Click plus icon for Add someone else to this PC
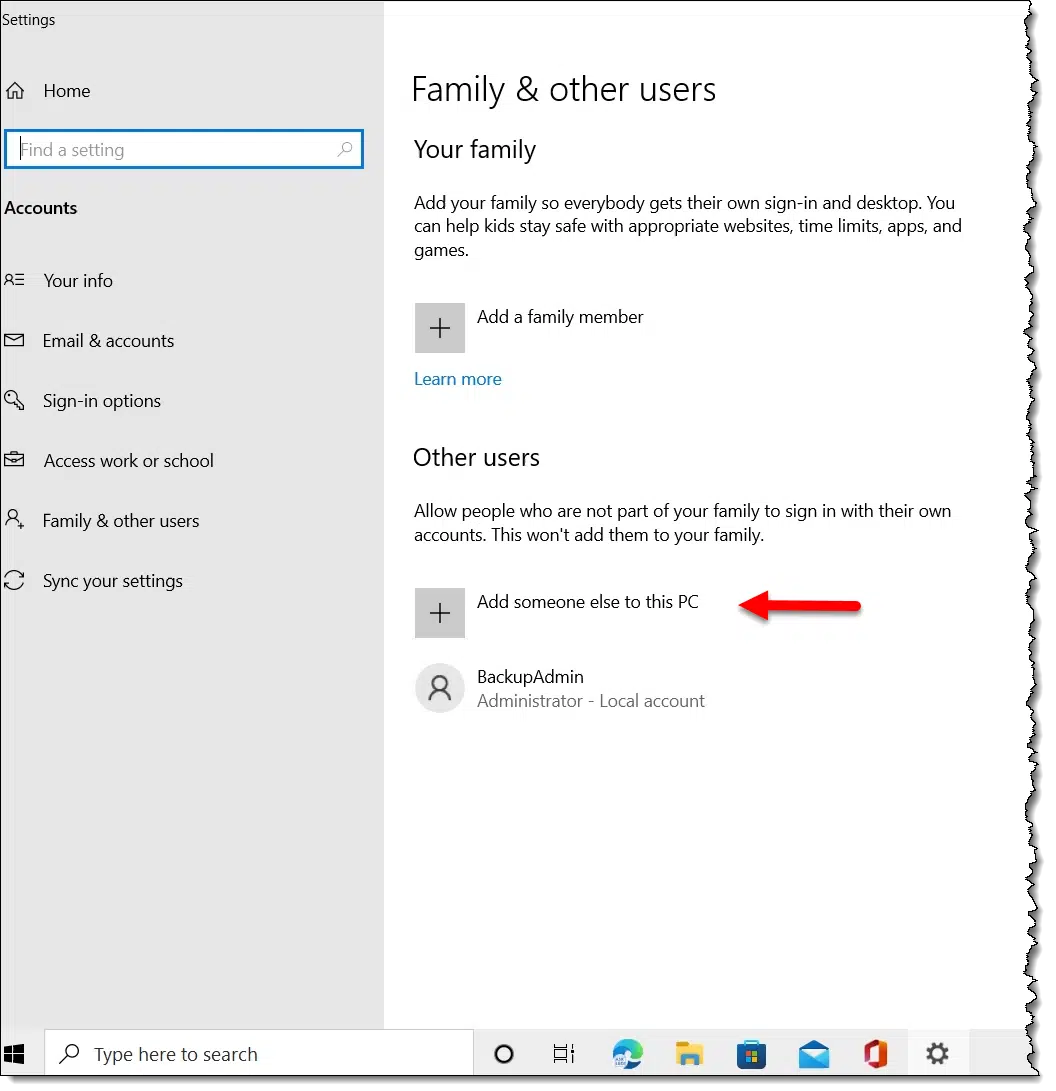Viewport: 1056px width, 1091px height. (440, 613)
